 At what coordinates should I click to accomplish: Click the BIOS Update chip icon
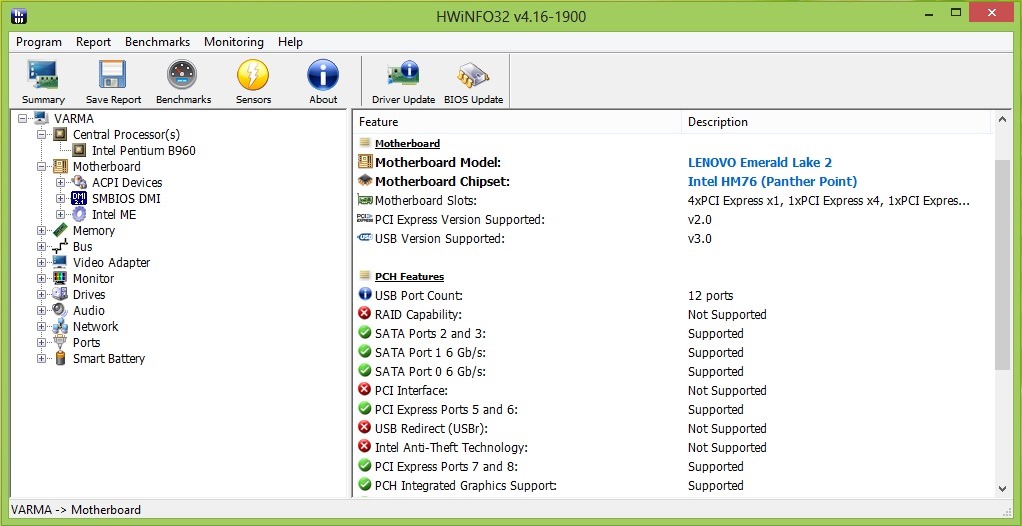473,74
